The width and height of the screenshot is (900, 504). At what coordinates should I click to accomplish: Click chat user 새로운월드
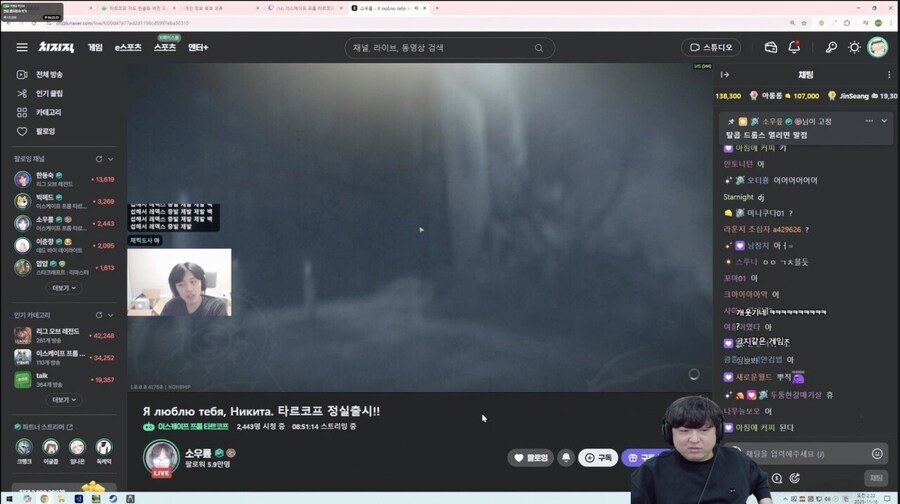tap(754, 377)
